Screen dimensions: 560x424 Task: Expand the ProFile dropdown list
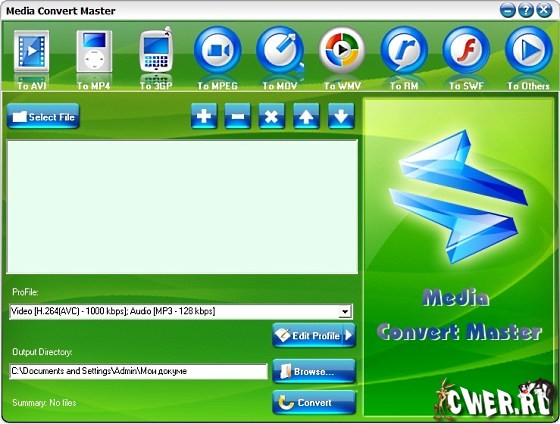(x=345, y=311)
